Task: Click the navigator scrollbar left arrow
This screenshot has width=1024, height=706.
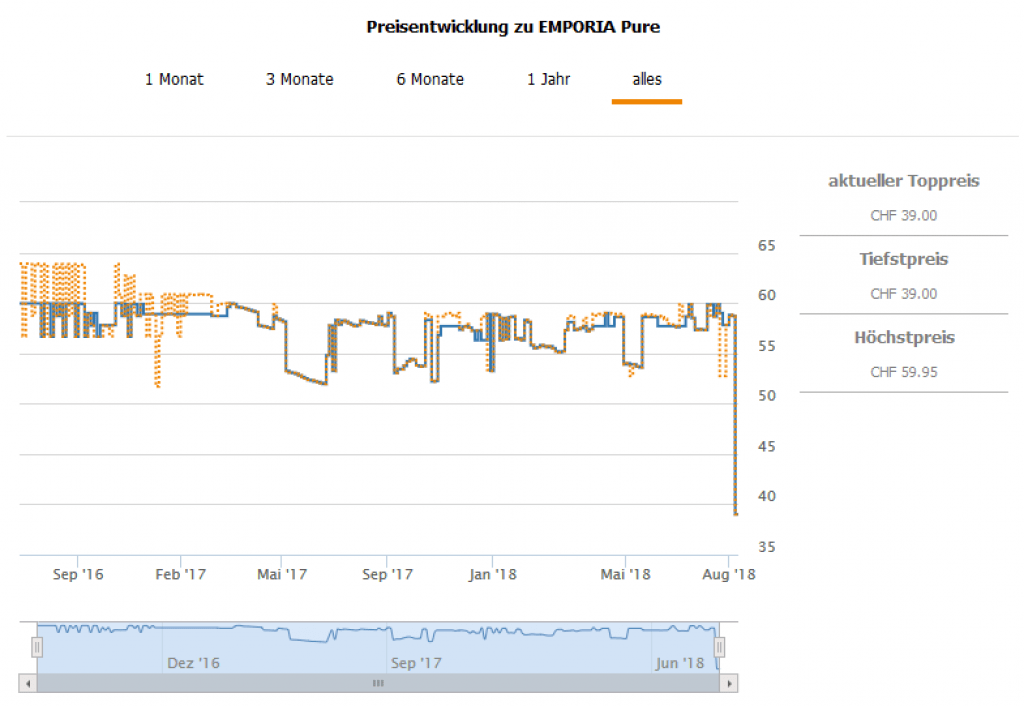Action: point(26,684)
